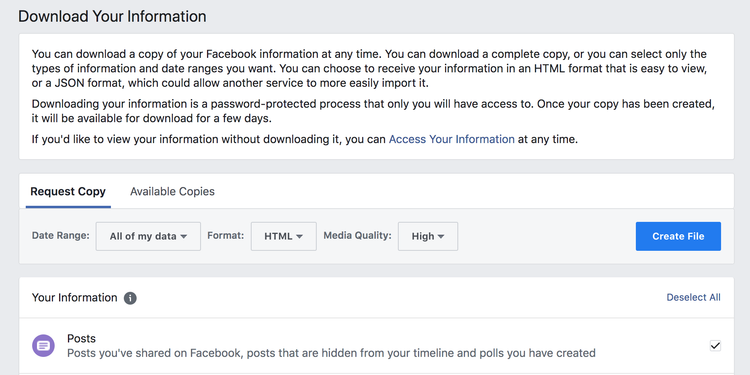Image resolution: width=750 pixels, height=375 pixels.
Task: Click the info icon beside Your Information
Action: [130, 298]
